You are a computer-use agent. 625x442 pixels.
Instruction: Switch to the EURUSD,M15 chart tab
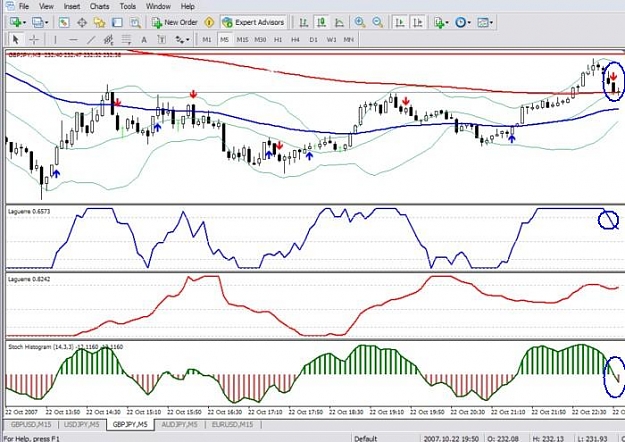click(x=232, y=424)
